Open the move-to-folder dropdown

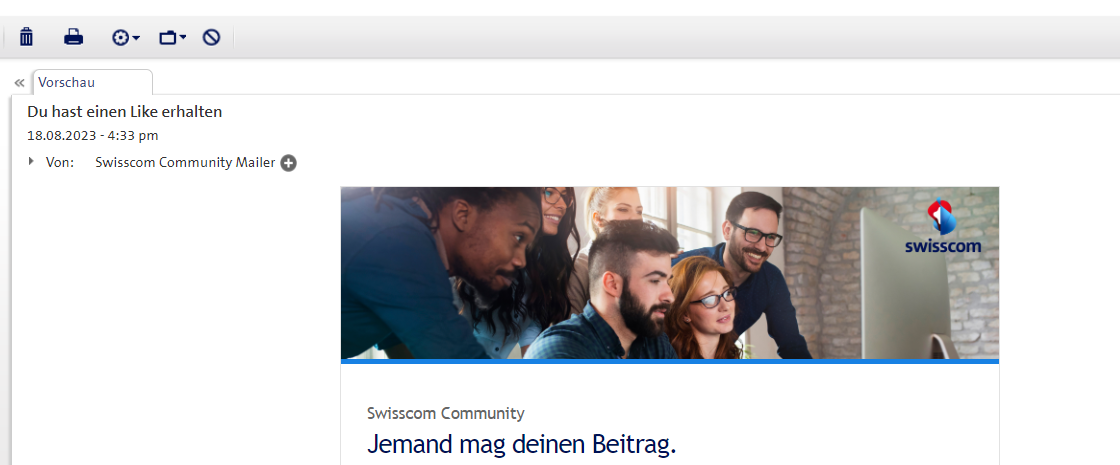pyautogui.click(x=172, y=37)
